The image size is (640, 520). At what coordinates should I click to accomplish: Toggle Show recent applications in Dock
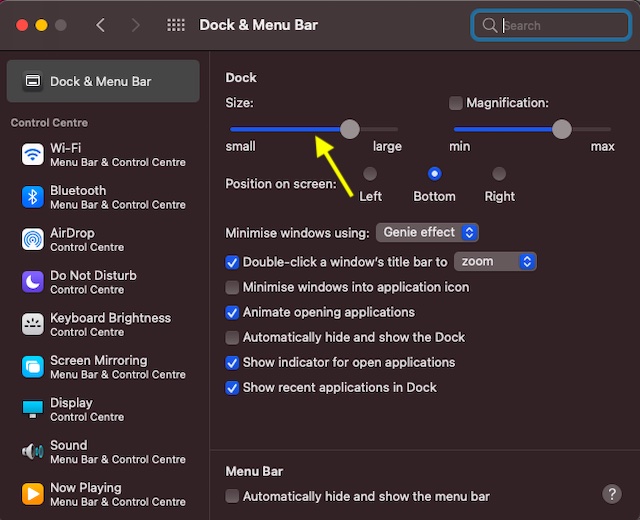click(x=232, y=388)
